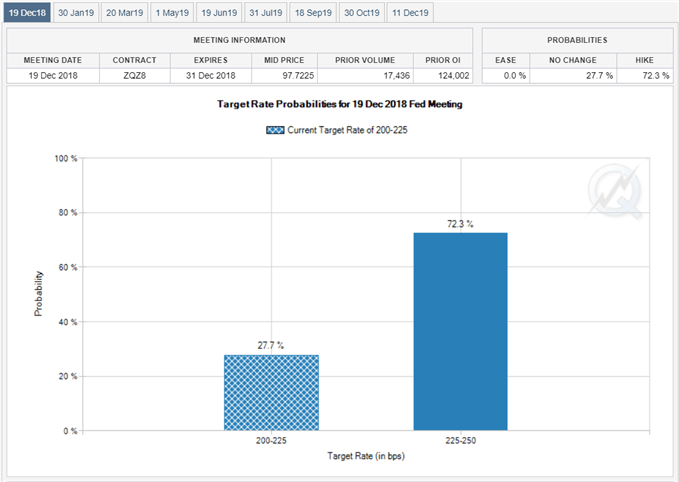Select the 11 Dec19 tab

(410, 13)
